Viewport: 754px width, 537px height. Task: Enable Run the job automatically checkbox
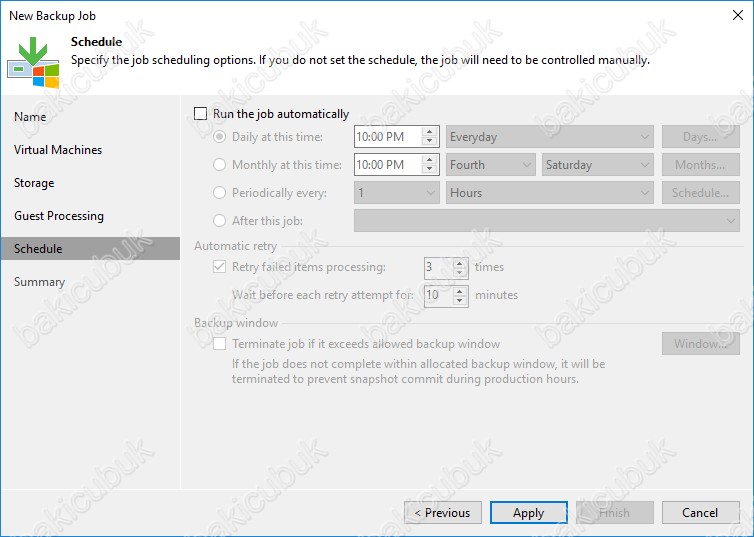200,113
